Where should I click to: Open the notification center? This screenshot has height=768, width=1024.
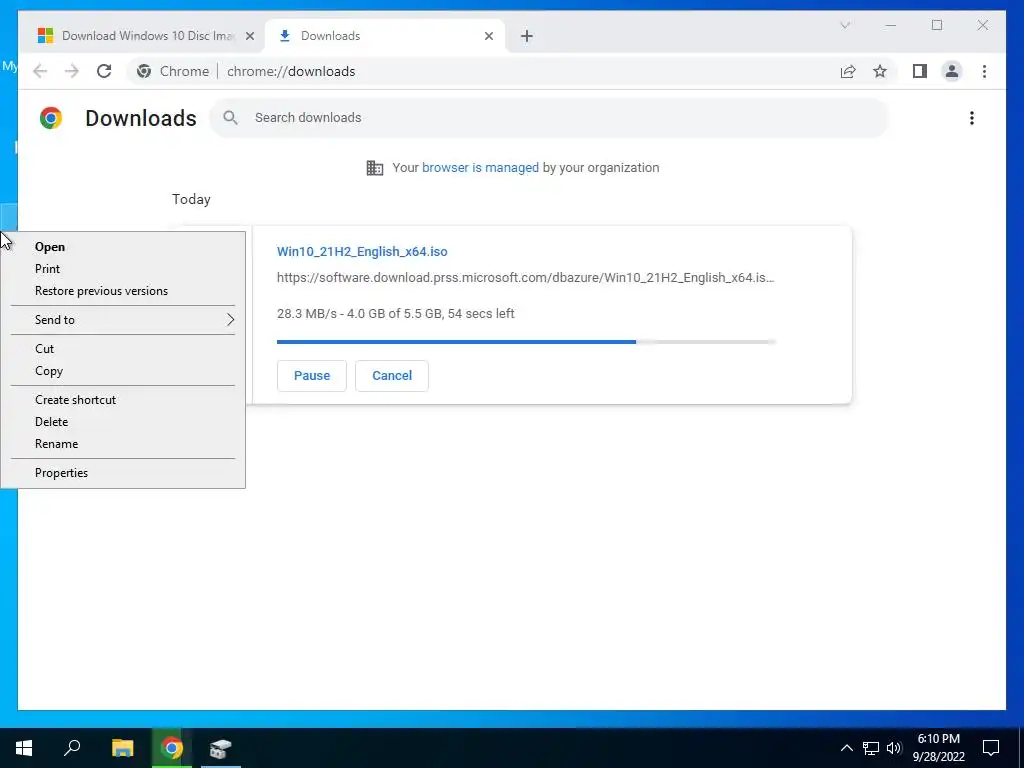click(991, 748)
